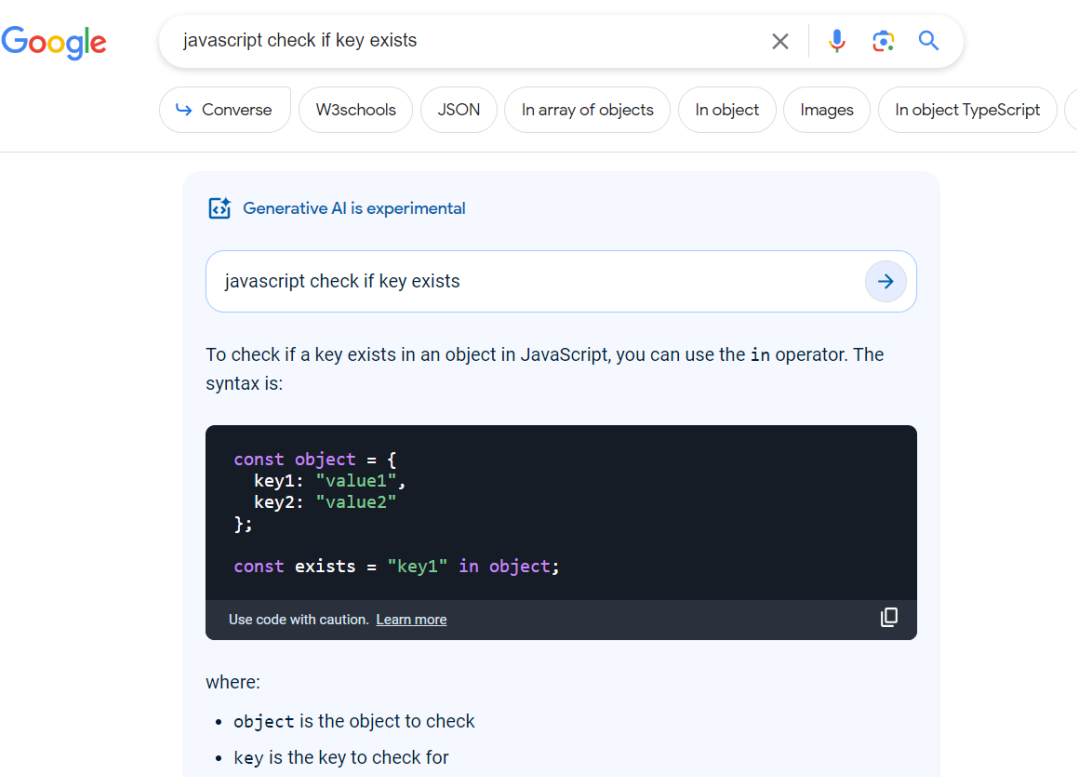
Task: Click the Generative AI is experimental label
Action: 354,209
